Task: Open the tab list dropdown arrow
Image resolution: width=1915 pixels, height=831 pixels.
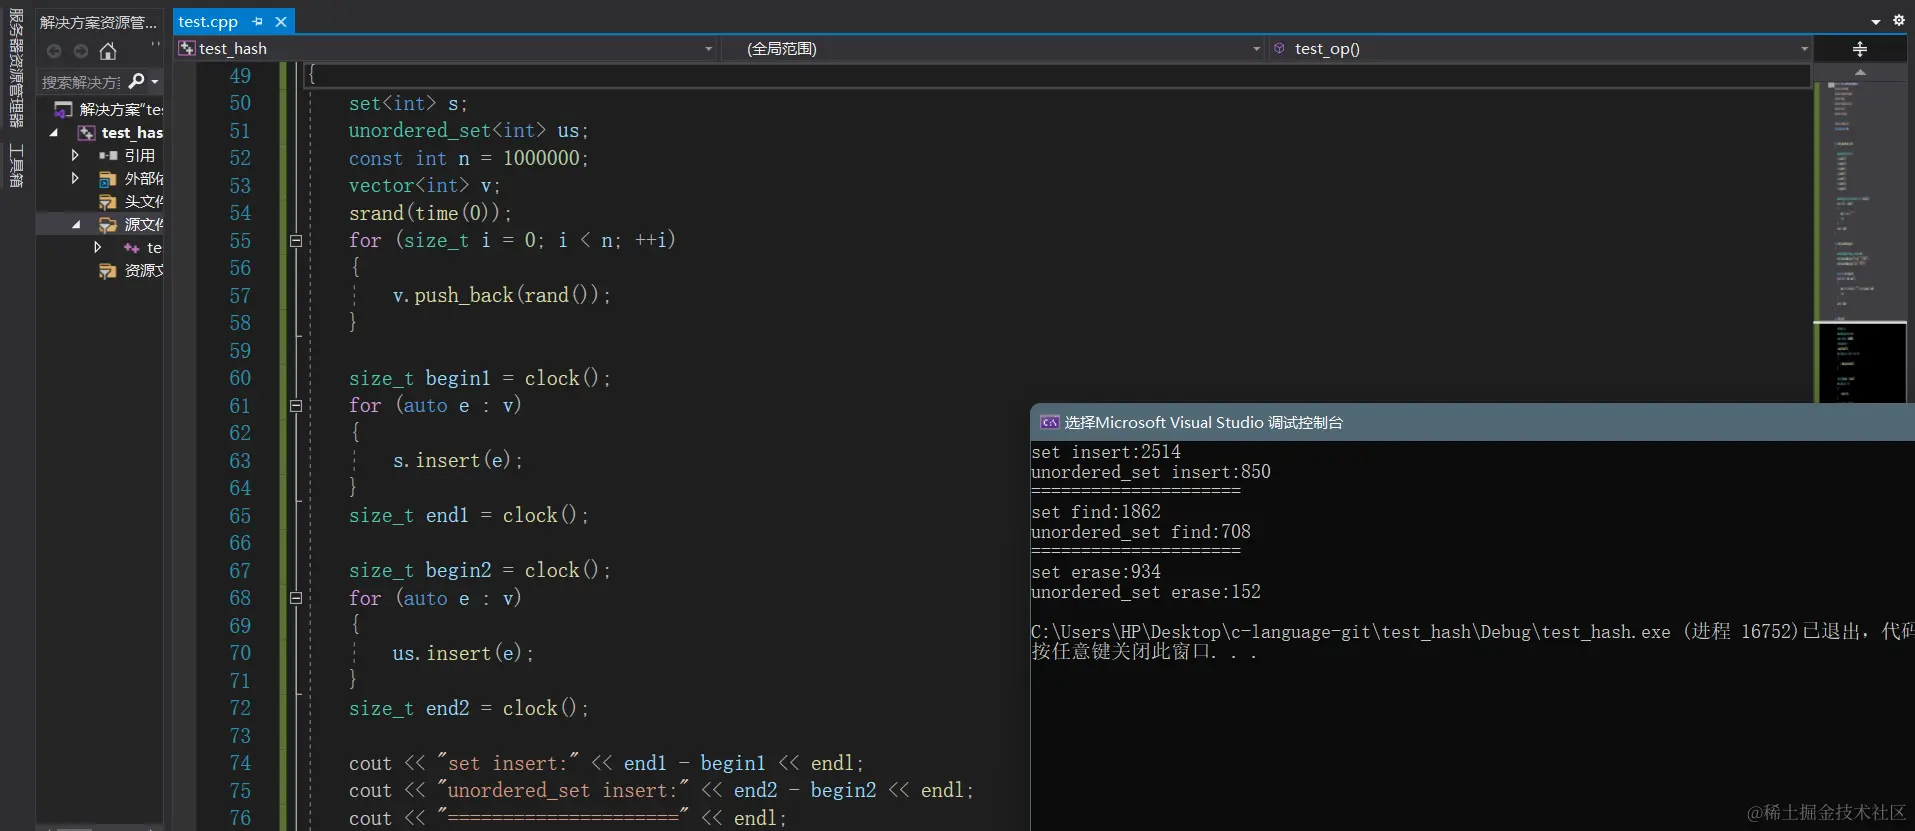Action: coord(1876,22)
